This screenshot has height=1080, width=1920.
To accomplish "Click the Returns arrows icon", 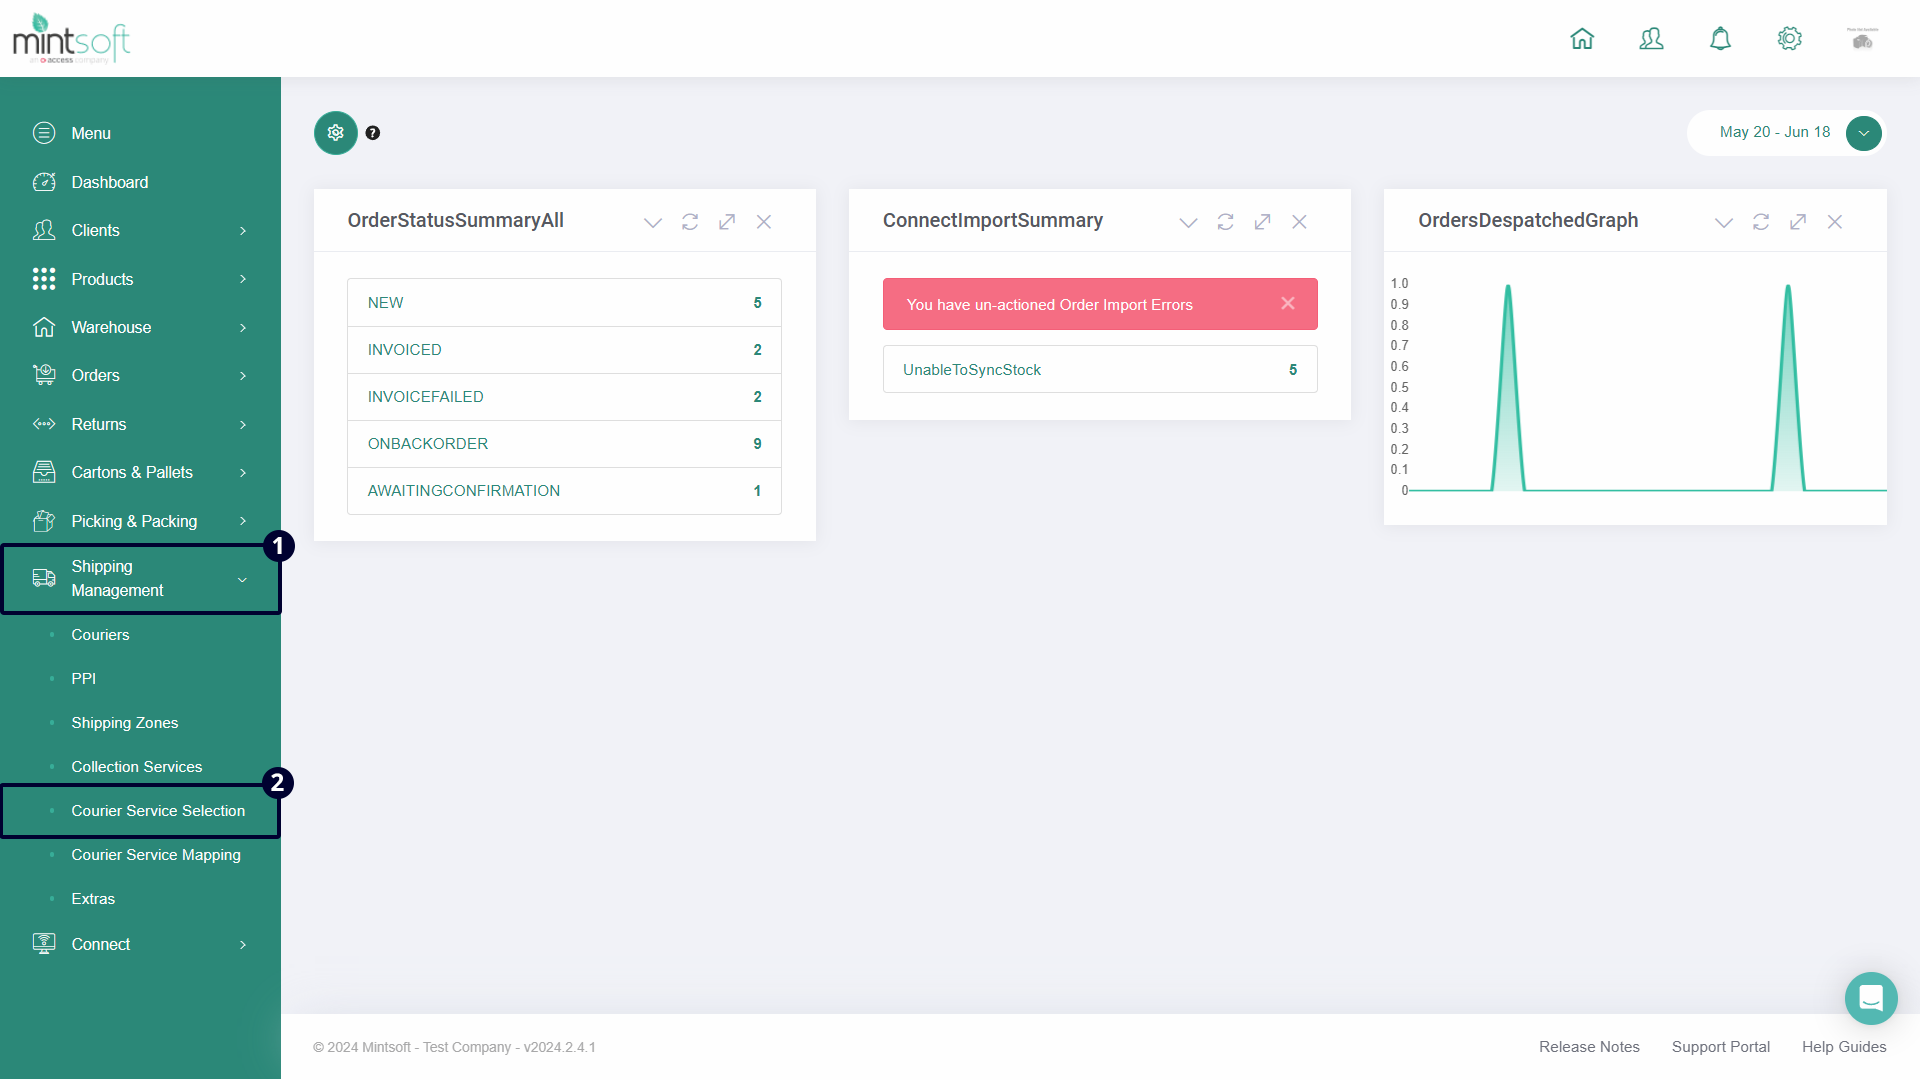I will coord(44,424).
